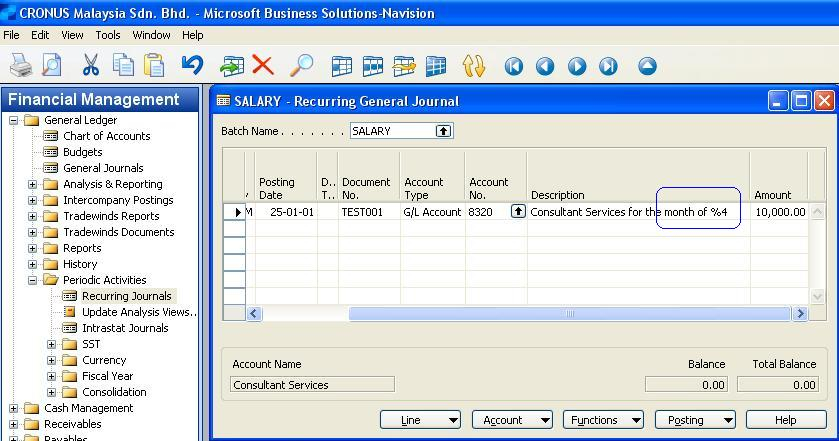
Task: Expand the Analysis & Reporting folder
Action: coord(33,184)
